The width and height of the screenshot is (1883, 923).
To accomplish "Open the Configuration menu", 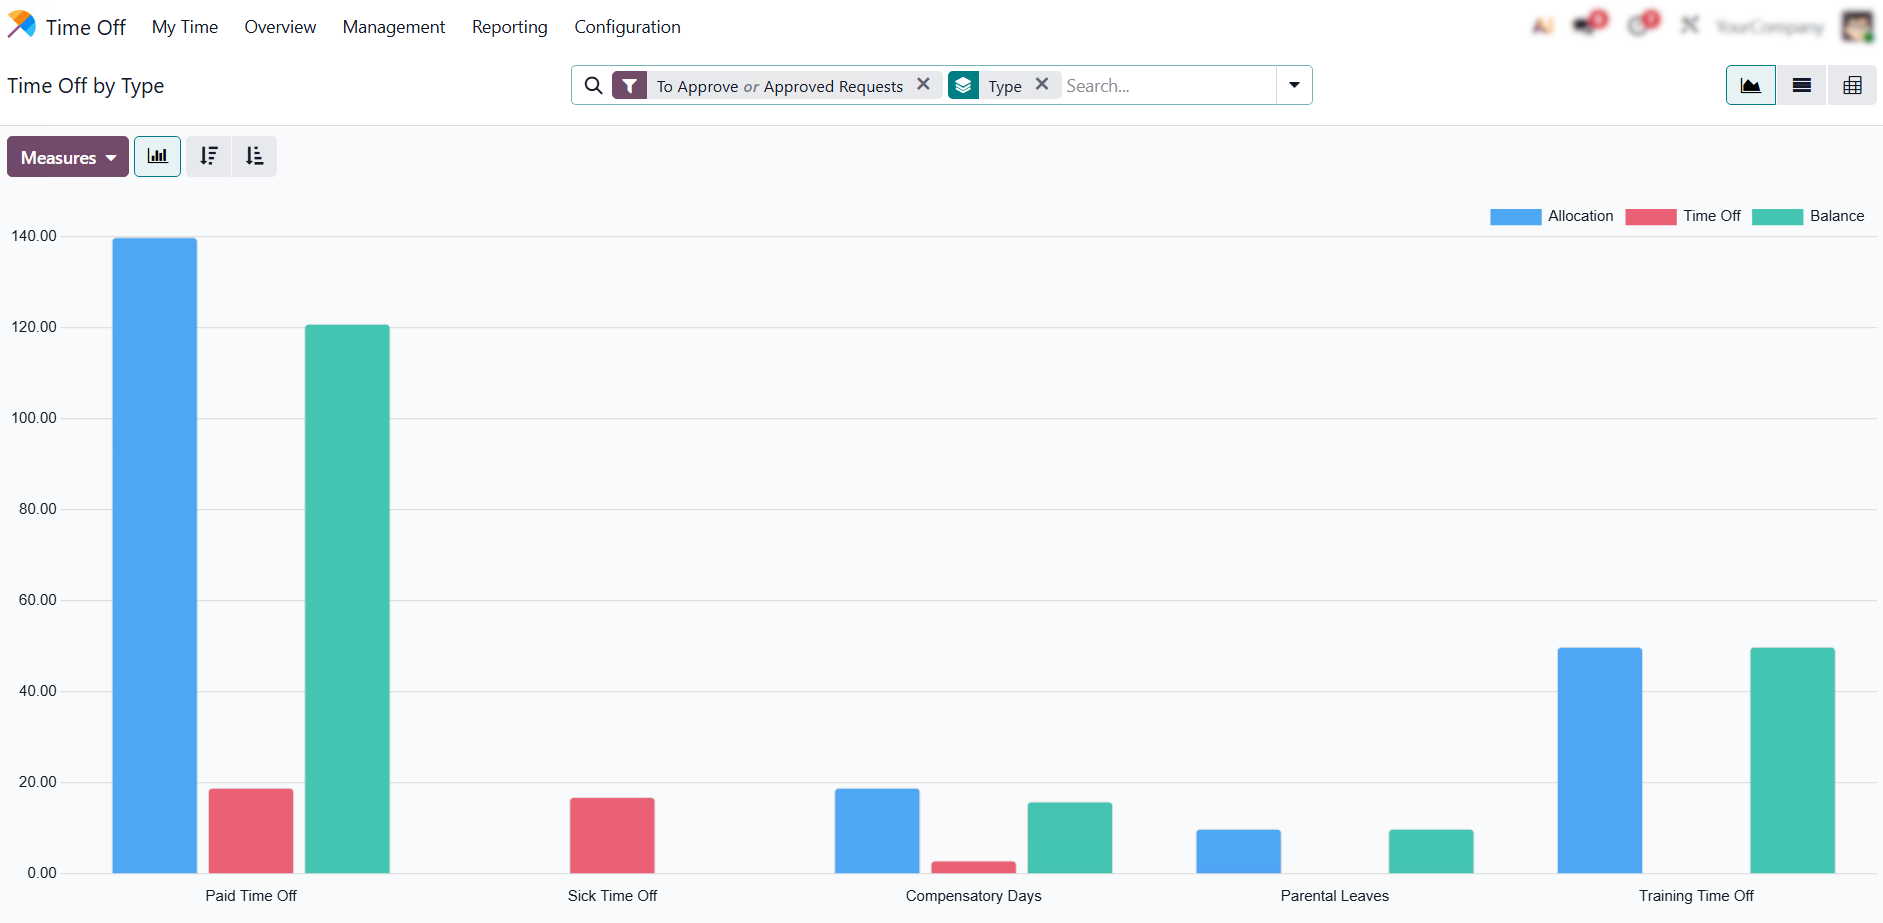I will coord(627,27).
